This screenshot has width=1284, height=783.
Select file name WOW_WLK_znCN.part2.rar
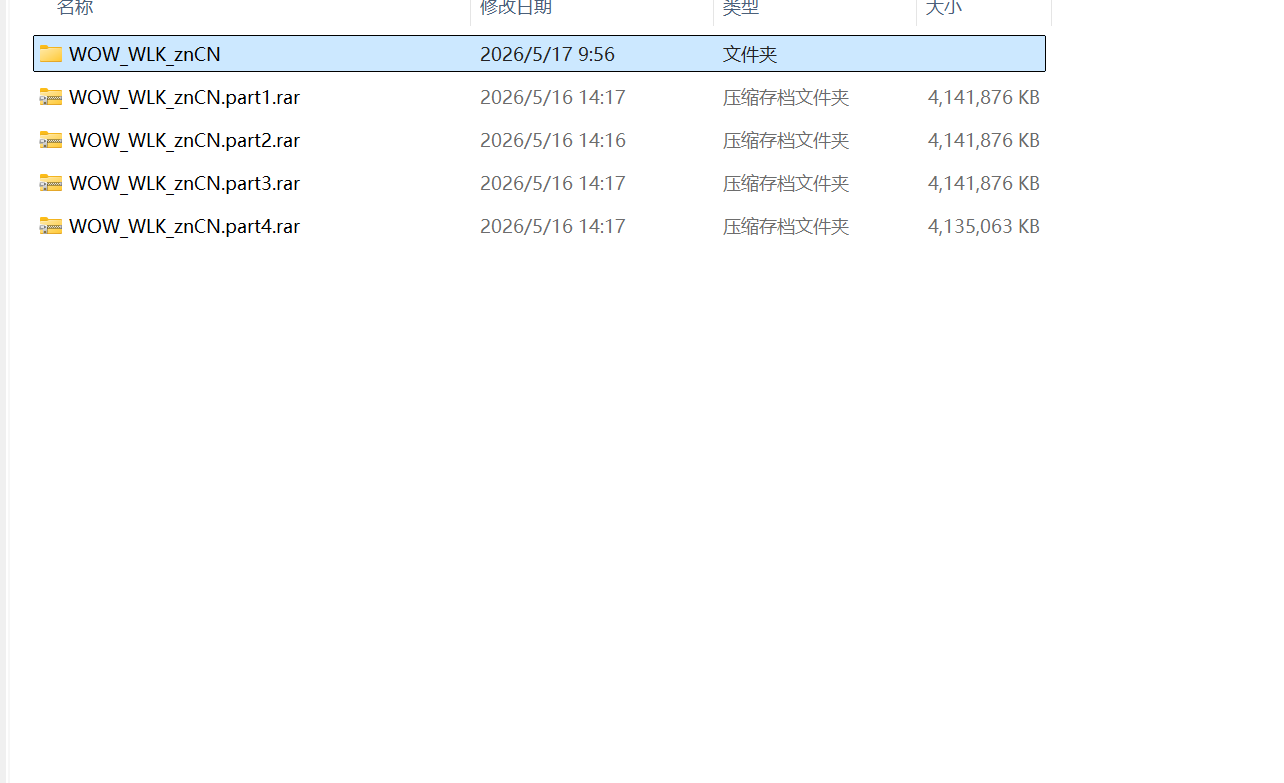(185, 140)
